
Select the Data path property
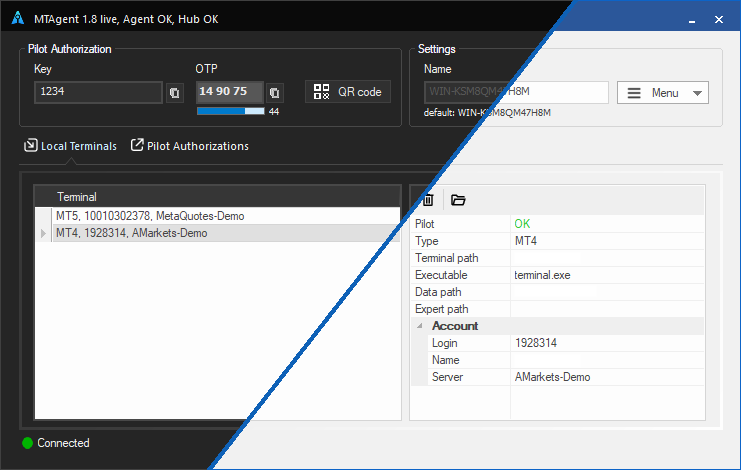click(558, 292)
